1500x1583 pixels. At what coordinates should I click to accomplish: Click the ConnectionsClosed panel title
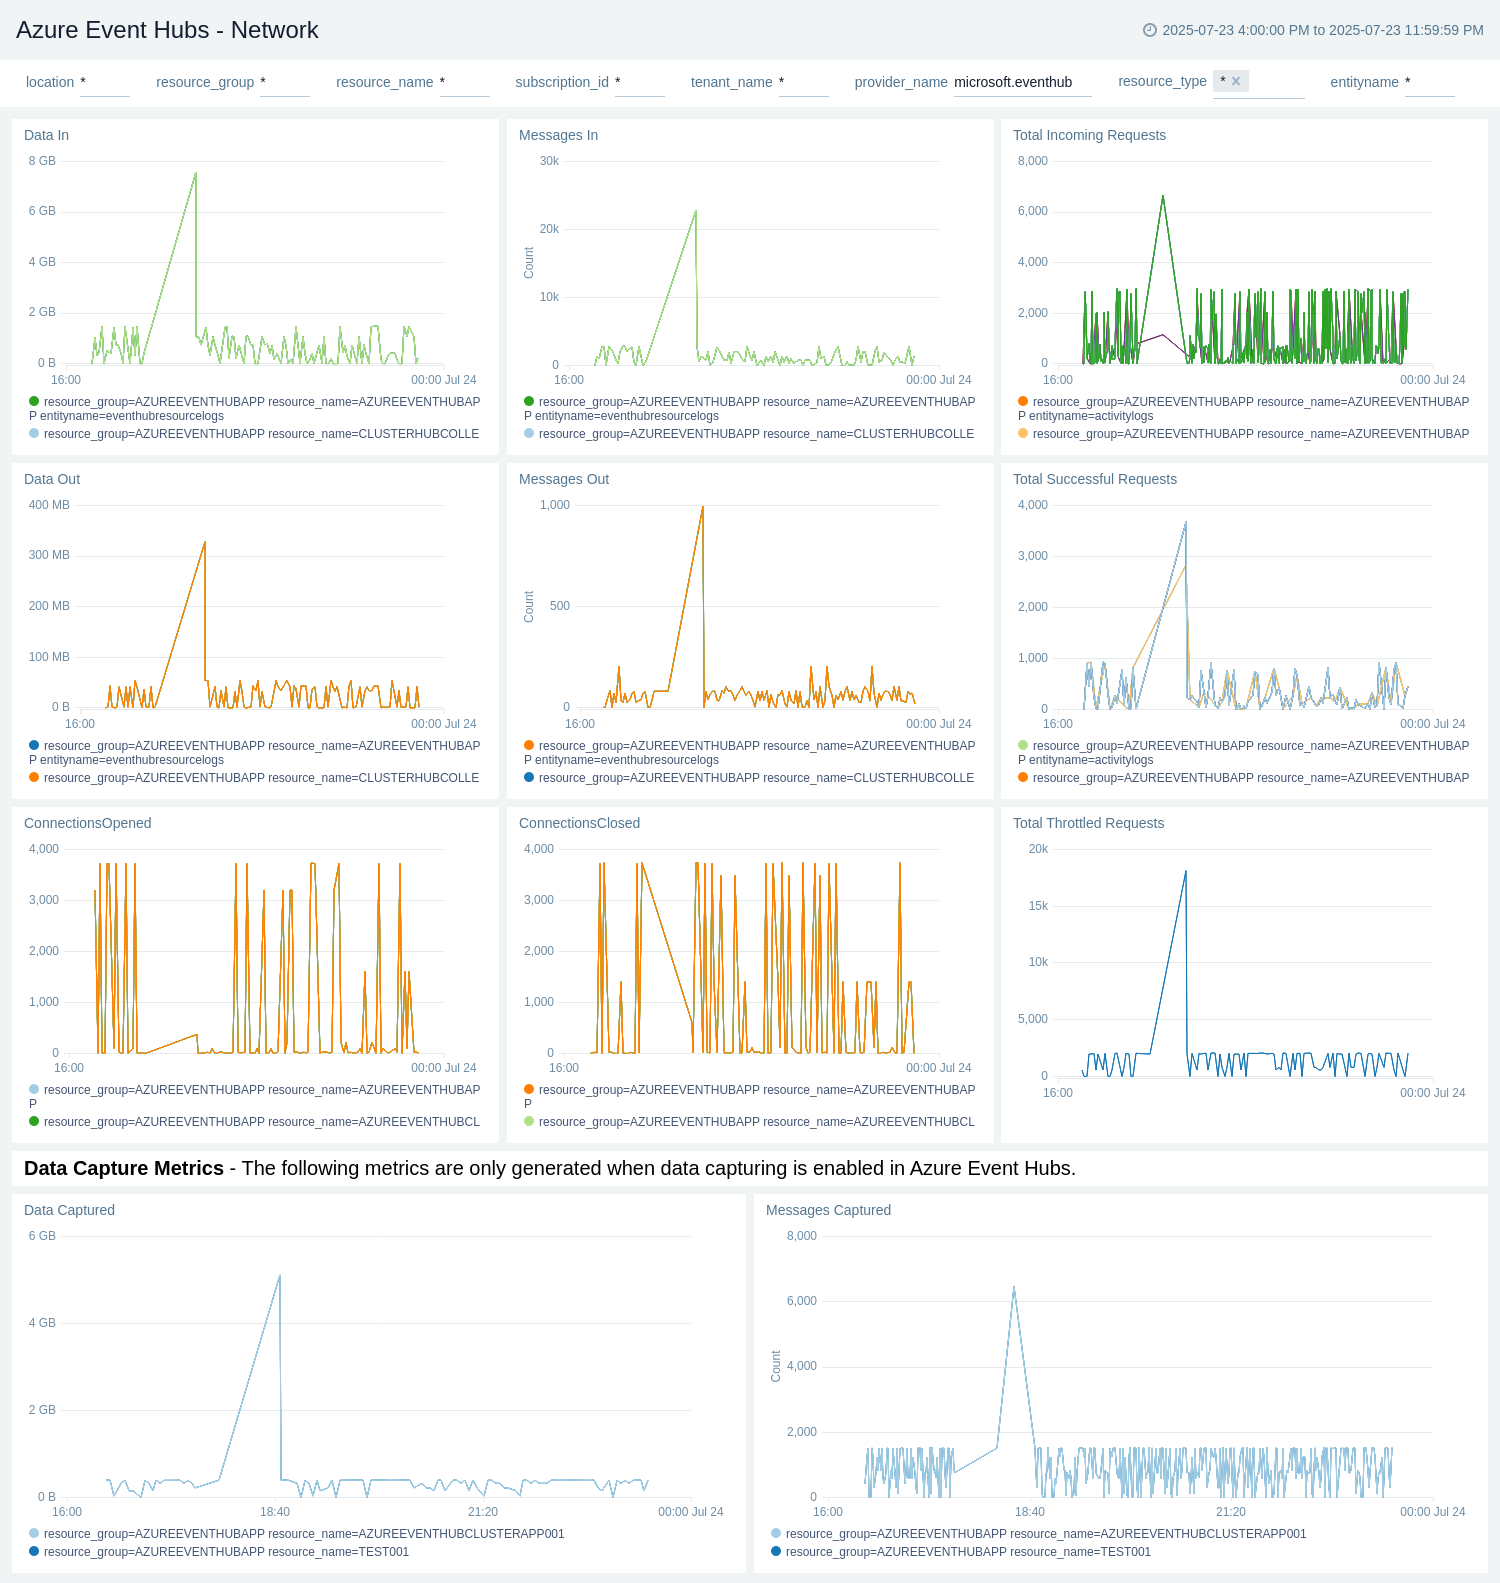[x=579, y=823]
